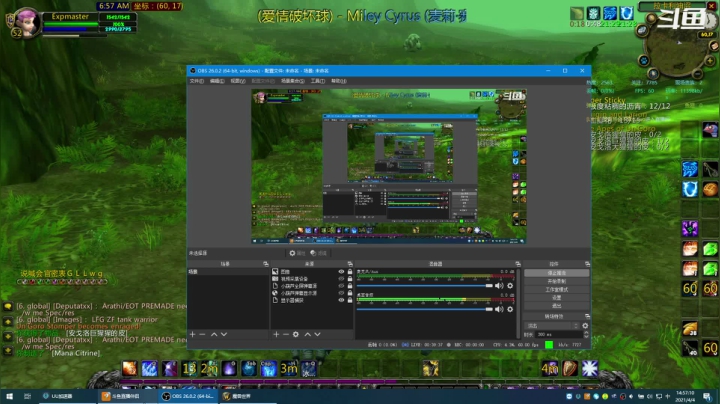Click the Start Recording button
Image resolution: width=720 pixels, height=404 pixels.
click(x=557, y=281)
